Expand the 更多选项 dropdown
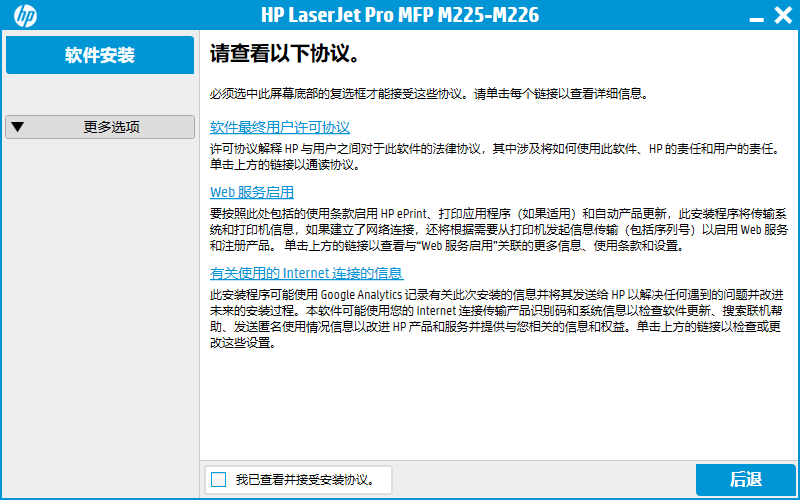The width and height of the screenshot is (800, 500). pos(100,127)
